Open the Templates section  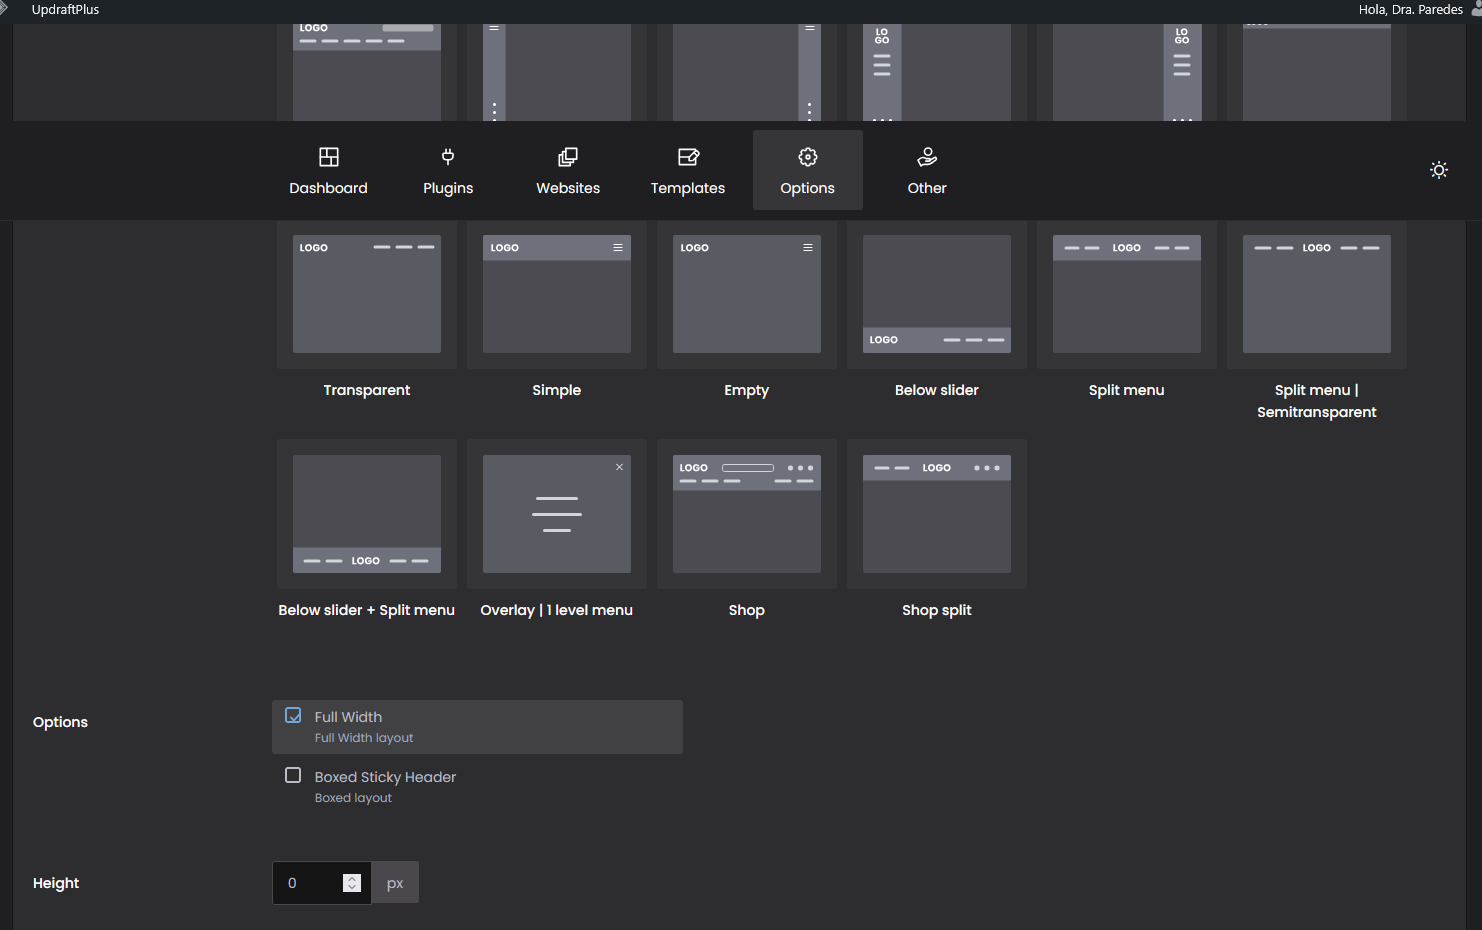(x=688, y=171)
